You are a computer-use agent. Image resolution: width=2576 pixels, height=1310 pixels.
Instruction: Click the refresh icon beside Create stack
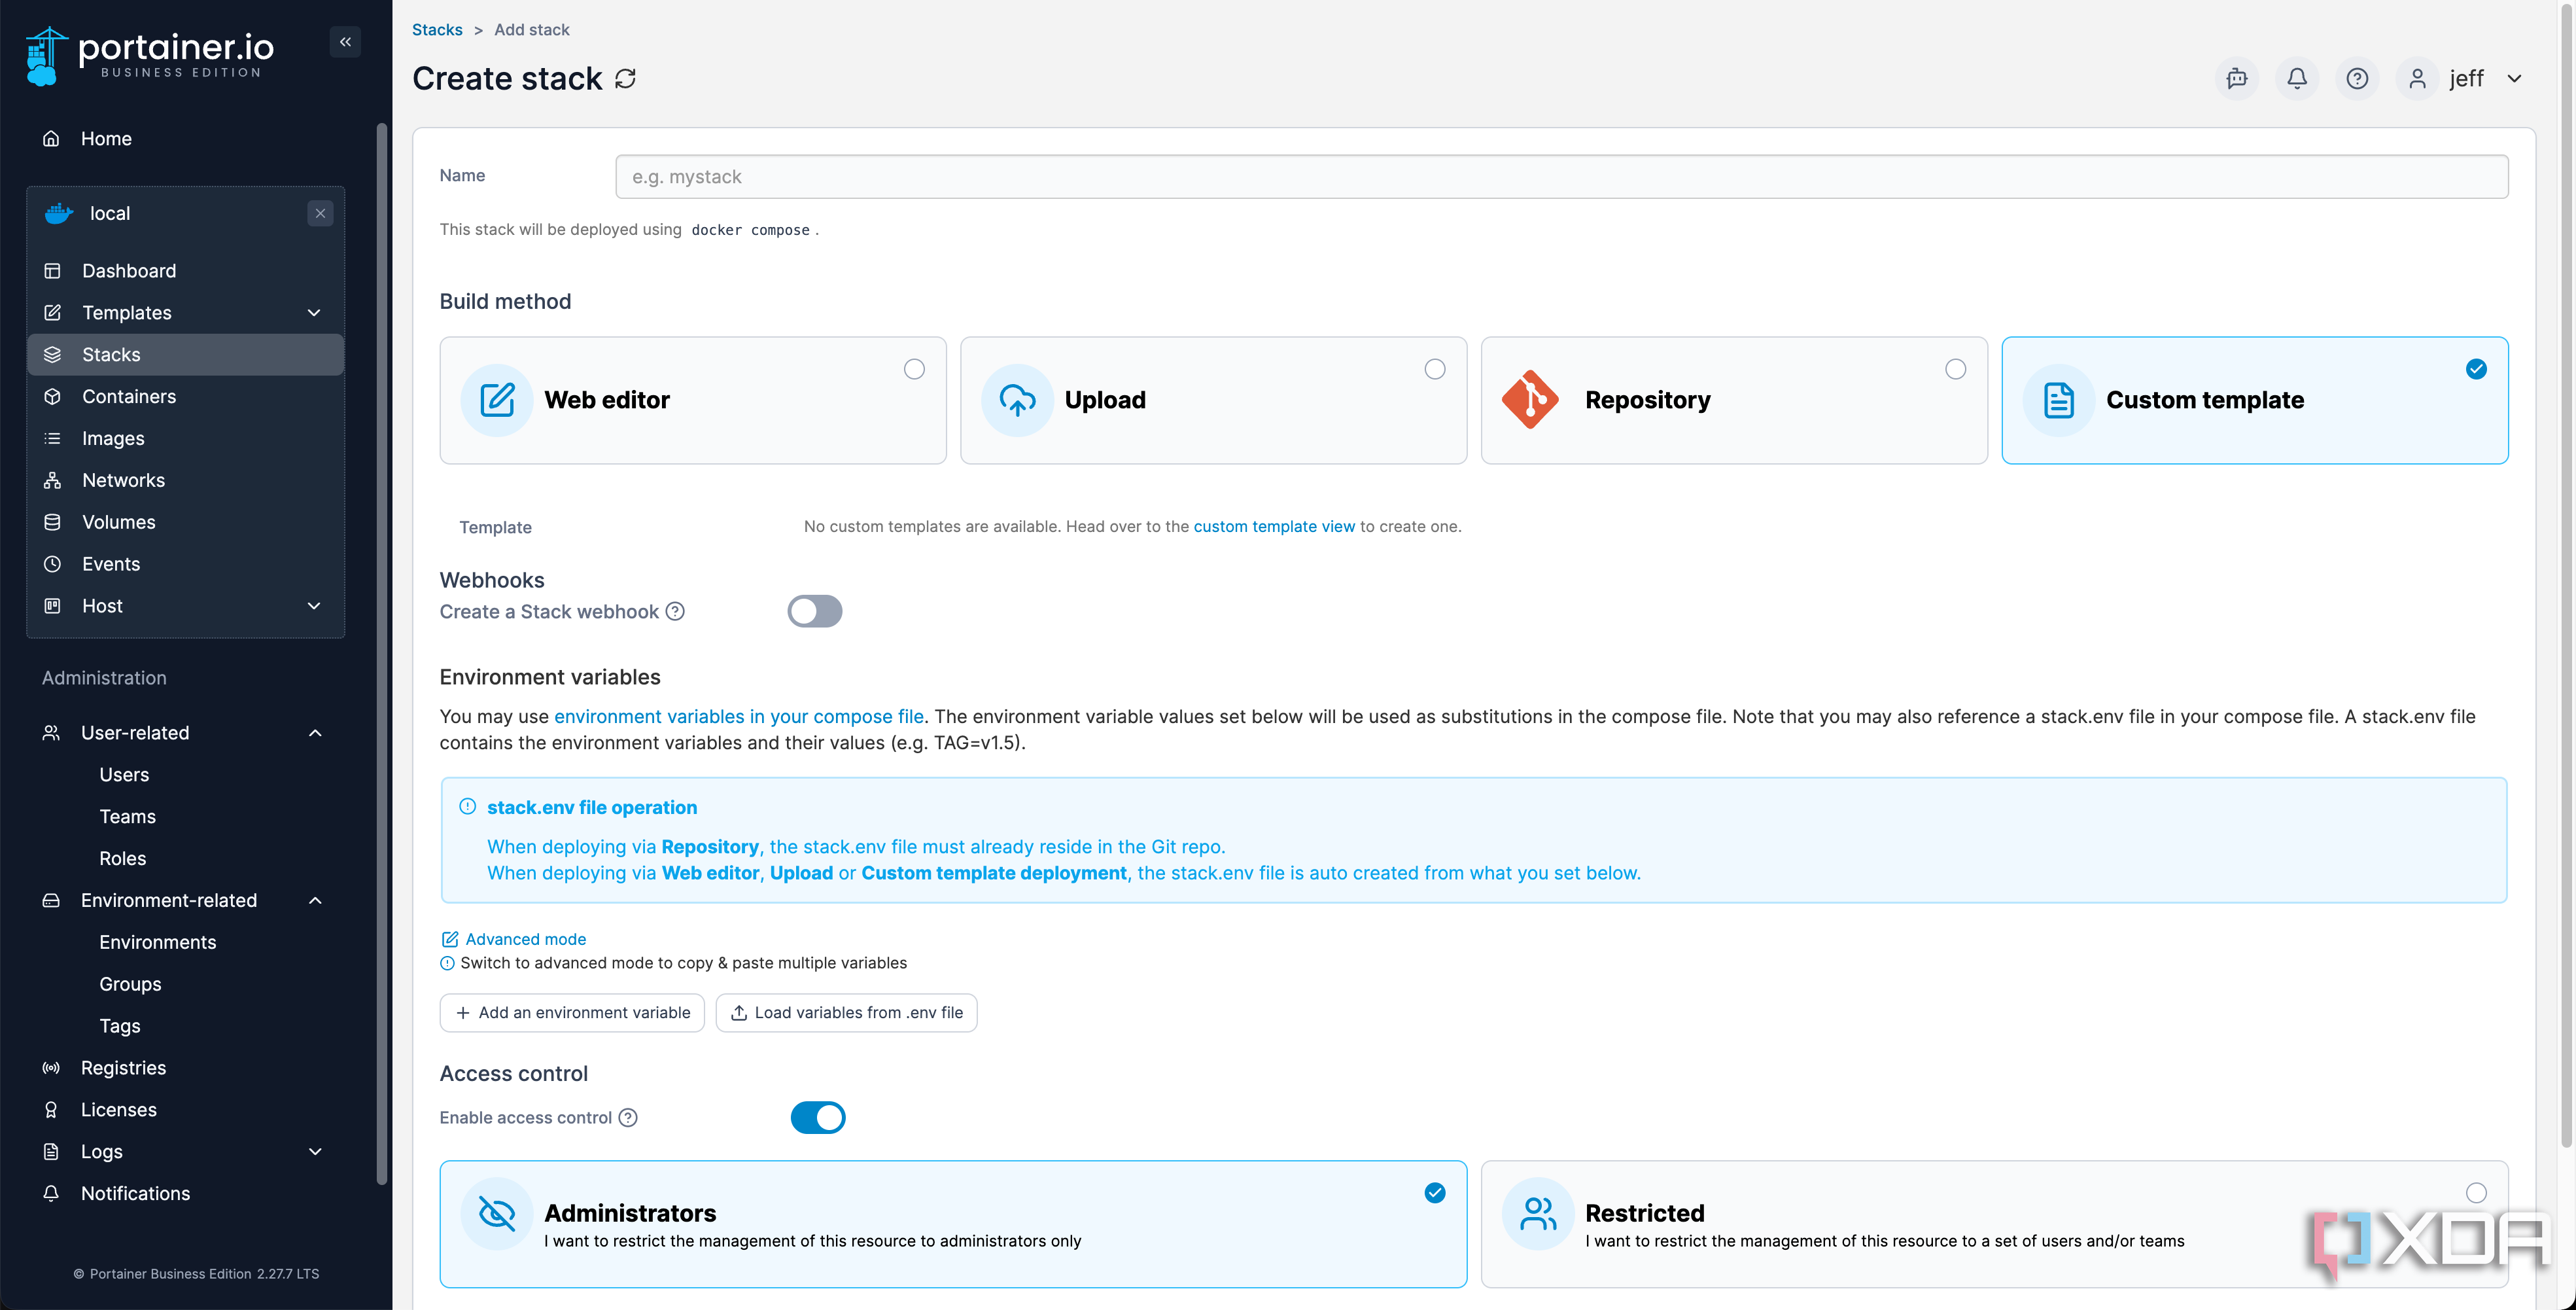625,78
